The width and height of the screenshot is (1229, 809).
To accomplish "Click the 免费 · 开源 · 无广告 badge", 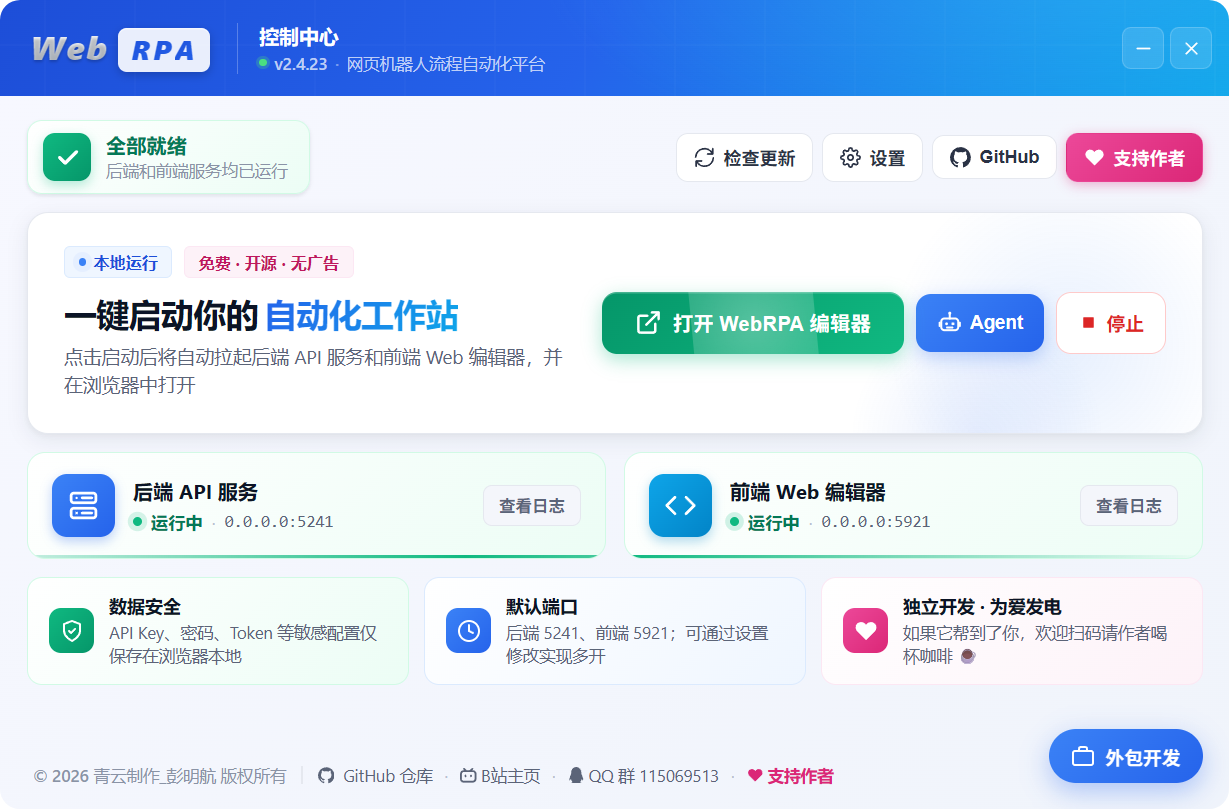I will [269, 263].
